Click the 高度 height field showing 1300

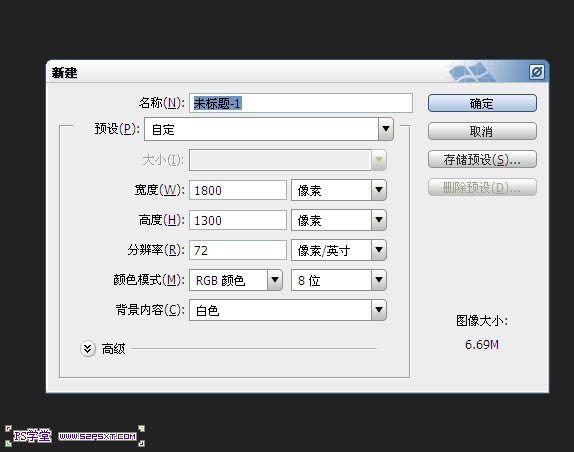pos(238,220)
